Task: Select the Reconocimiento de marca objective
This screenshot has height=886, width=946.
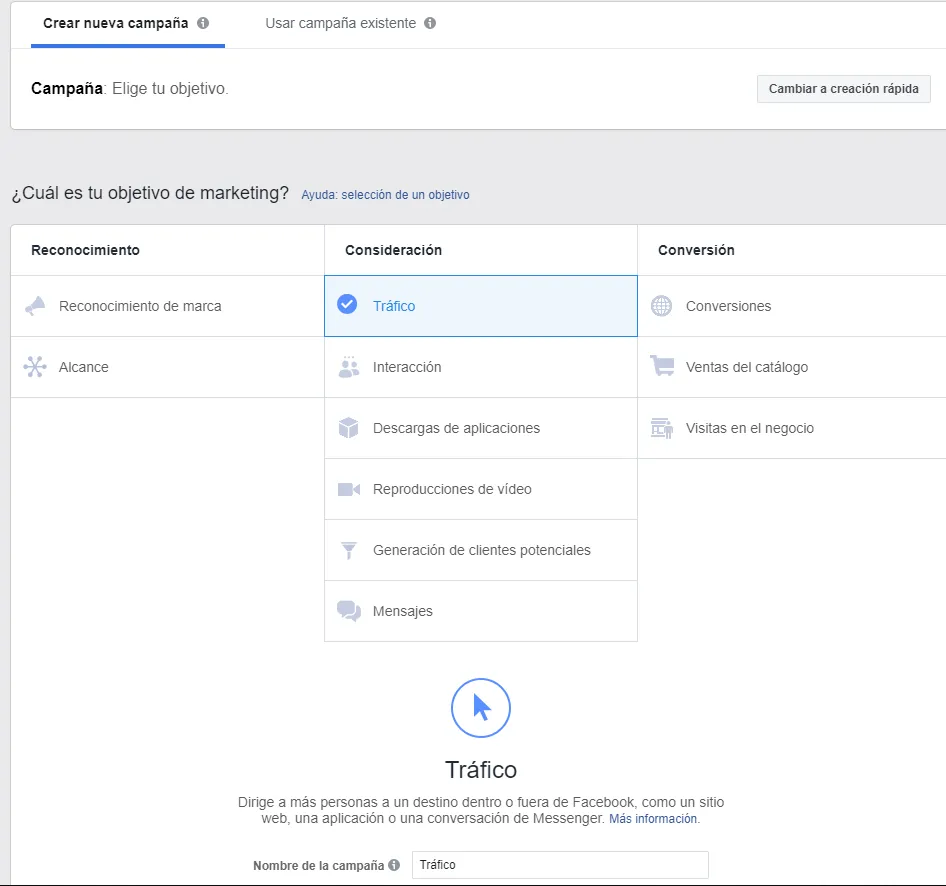Action: pyautogui.click(x=168, y=306)
